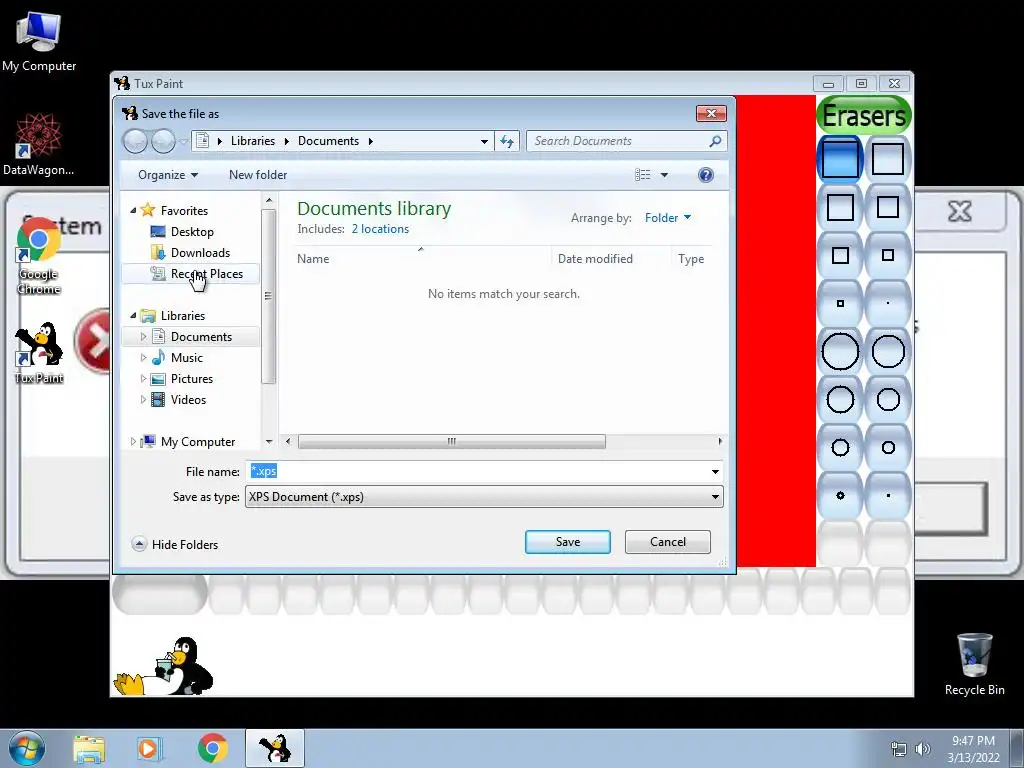Click the Libraries folder icon in tree
The image size is (1024, 768).
[x=148, y=315]
